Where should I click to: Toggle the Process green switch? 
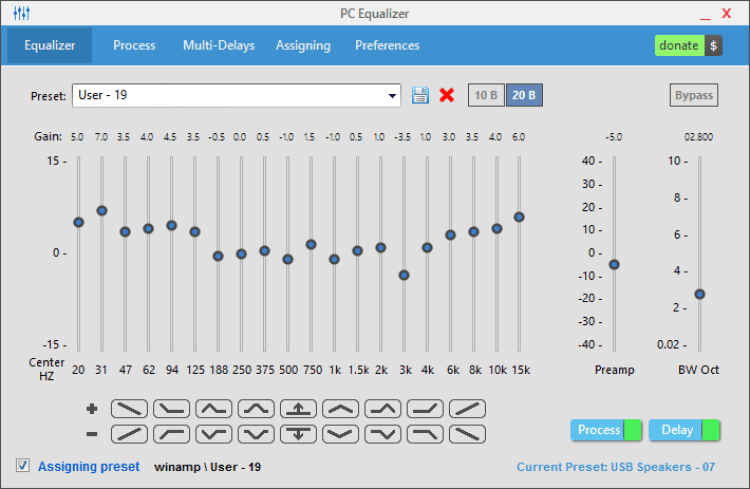632,430
